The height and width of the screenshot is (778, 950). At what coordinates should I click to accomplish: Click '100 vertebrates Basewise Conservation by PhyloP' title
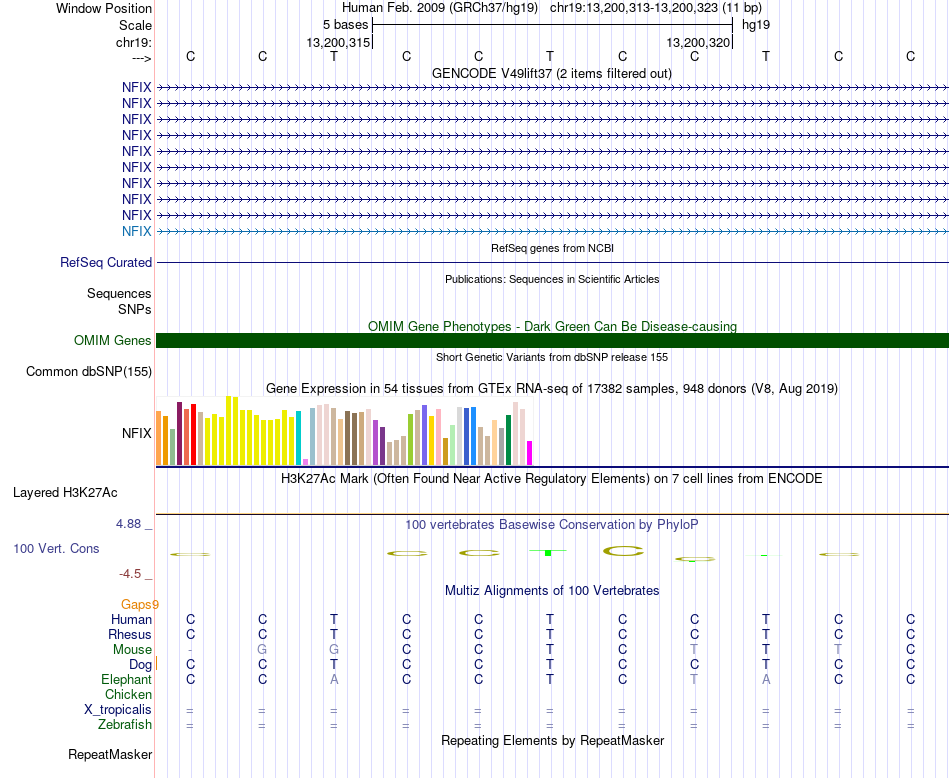point(552,524)
